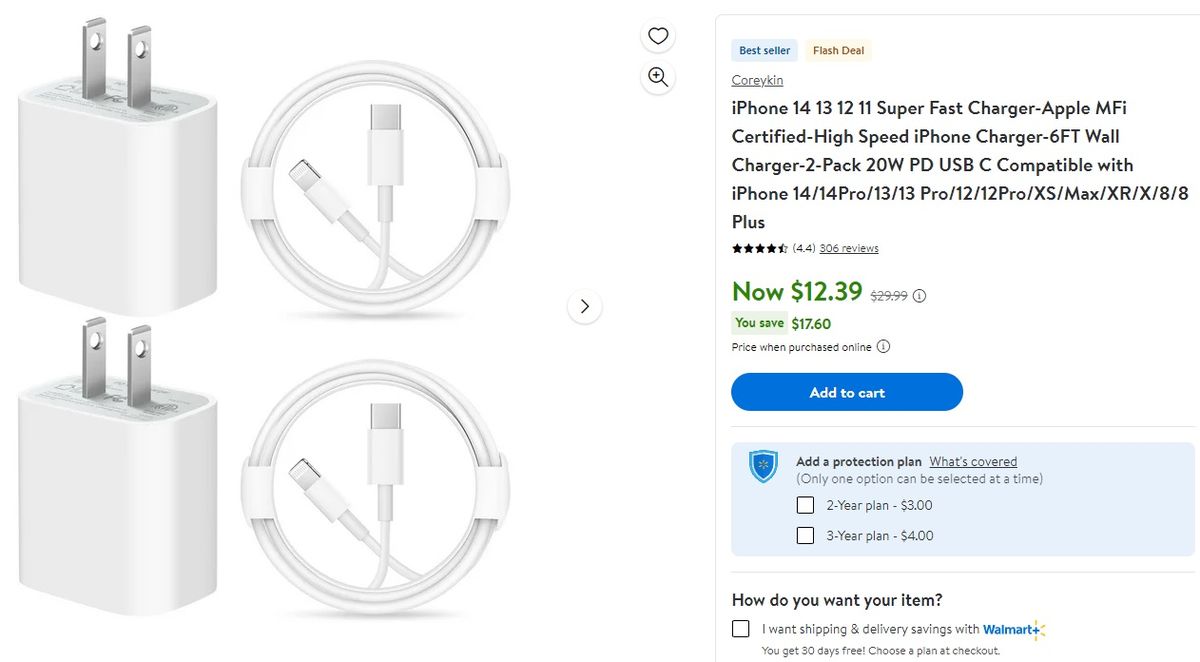This screenshot has height=662, width=1200.
Task: Check shipping savings with Walmart+
Action: [x=740, y=629]
